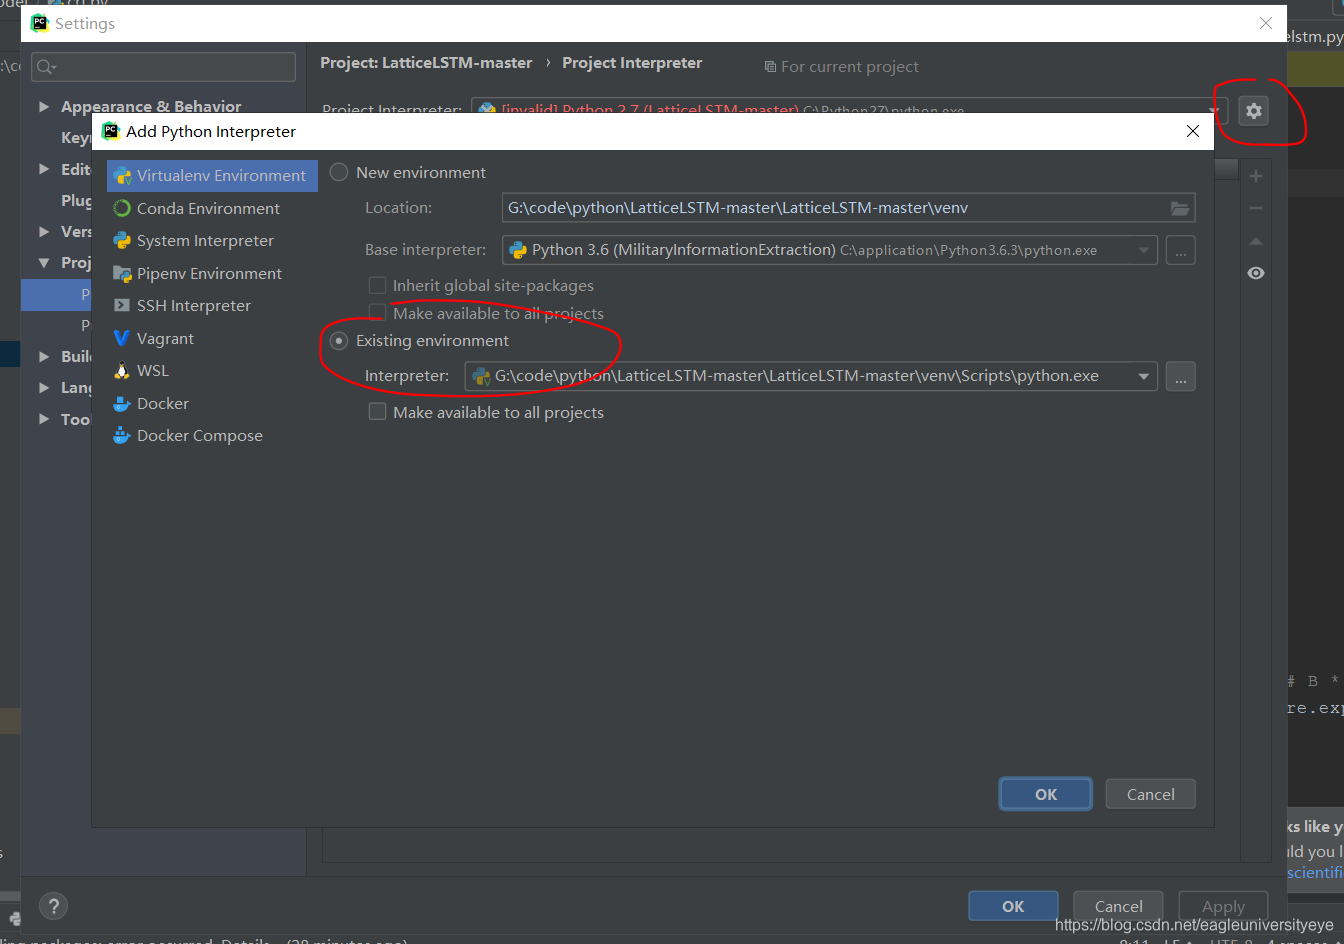This screenshot has width=1344, height=944.
Task: Toggle Make available to all projects under New environment
Action: (x=377, y=313)
